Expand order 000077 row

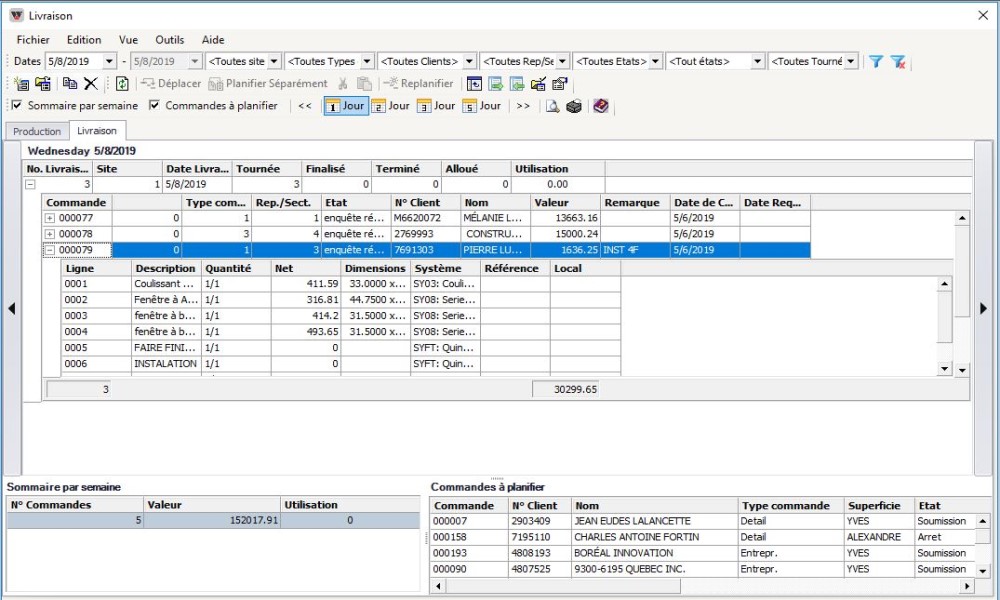coord(50,218)
